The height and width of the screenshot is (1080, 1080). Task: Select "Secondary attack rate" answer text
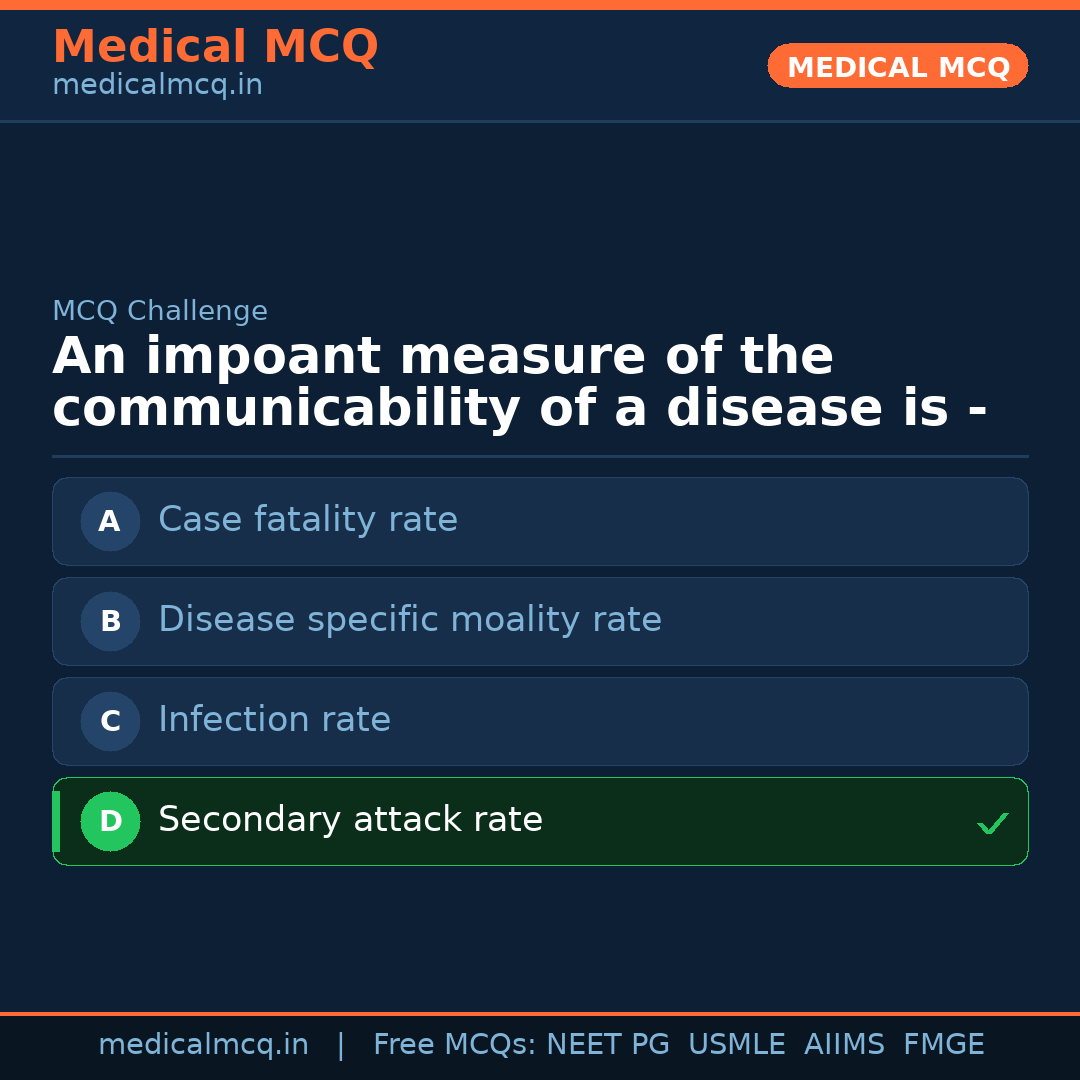pos(350,820)
